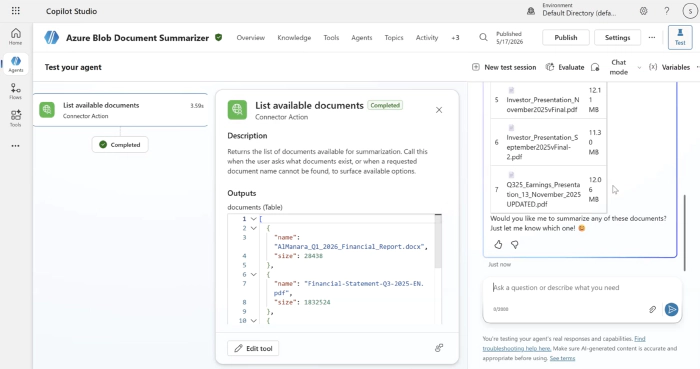700x369 pixels.
Task: Click the Completed status node
Action: click(120, 145)
